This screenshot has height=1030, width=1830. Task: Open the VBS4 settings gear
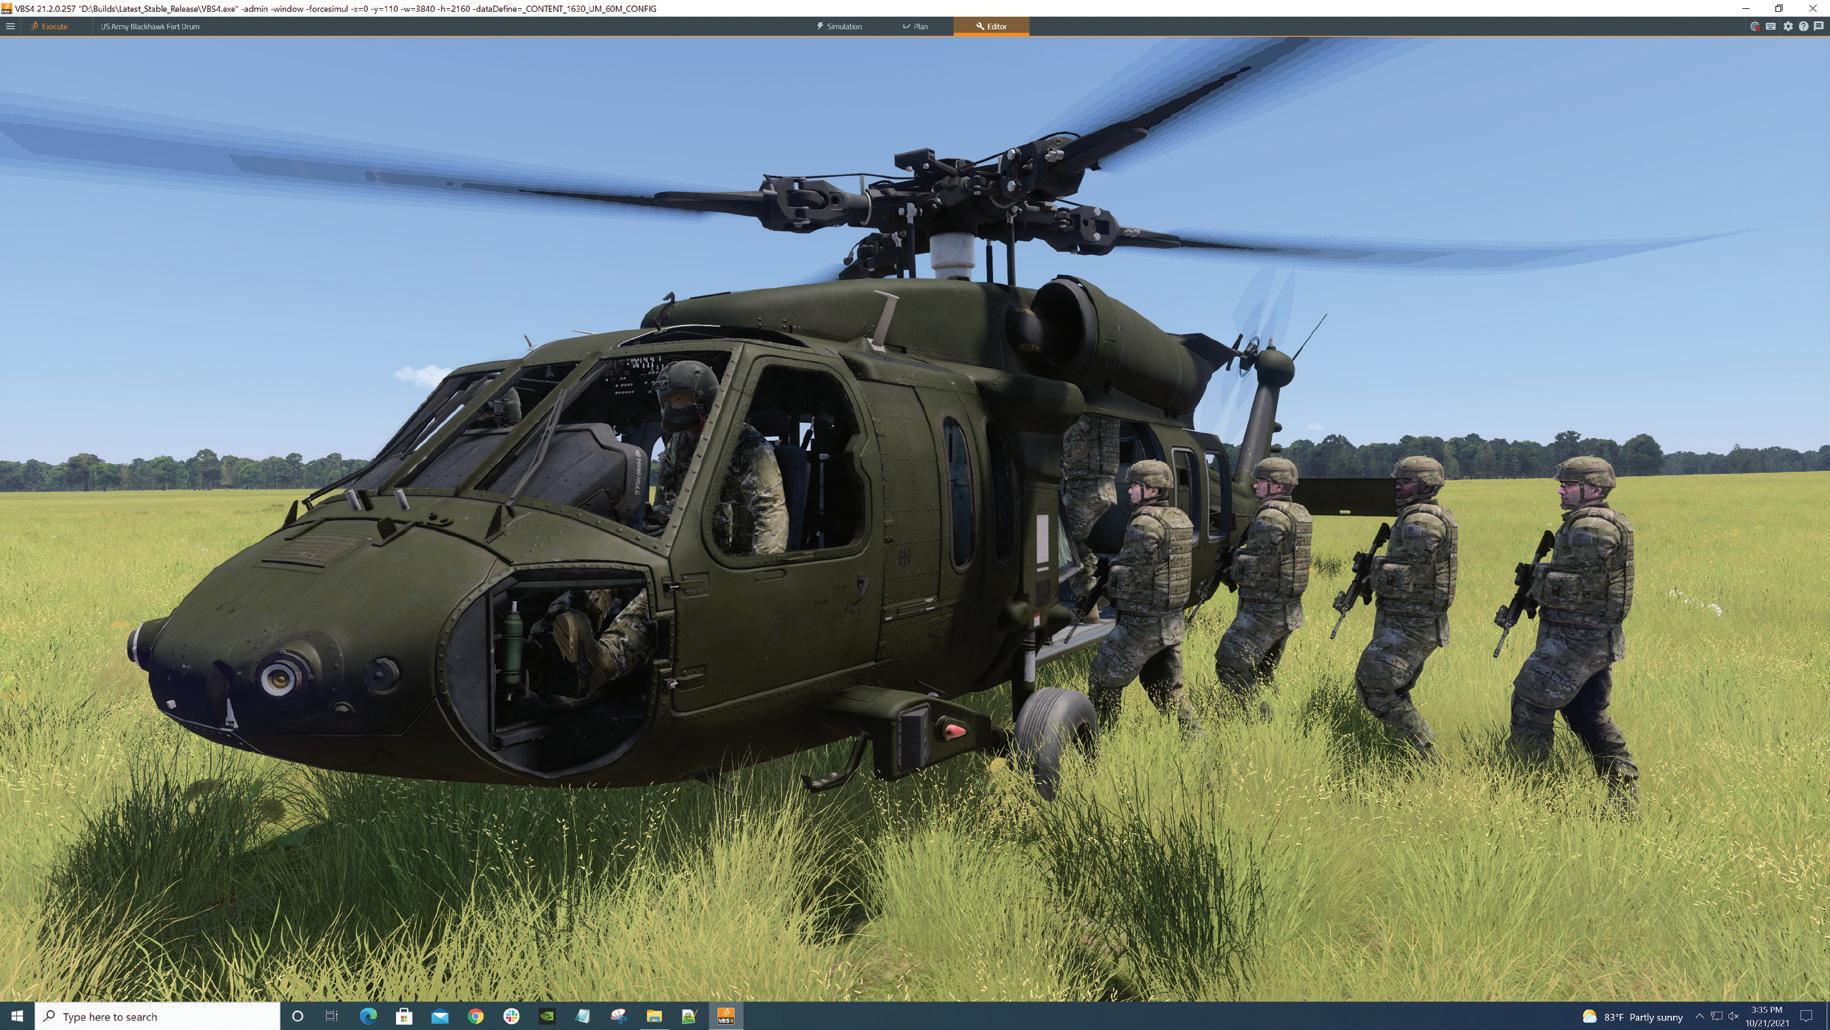[1788, 26]
